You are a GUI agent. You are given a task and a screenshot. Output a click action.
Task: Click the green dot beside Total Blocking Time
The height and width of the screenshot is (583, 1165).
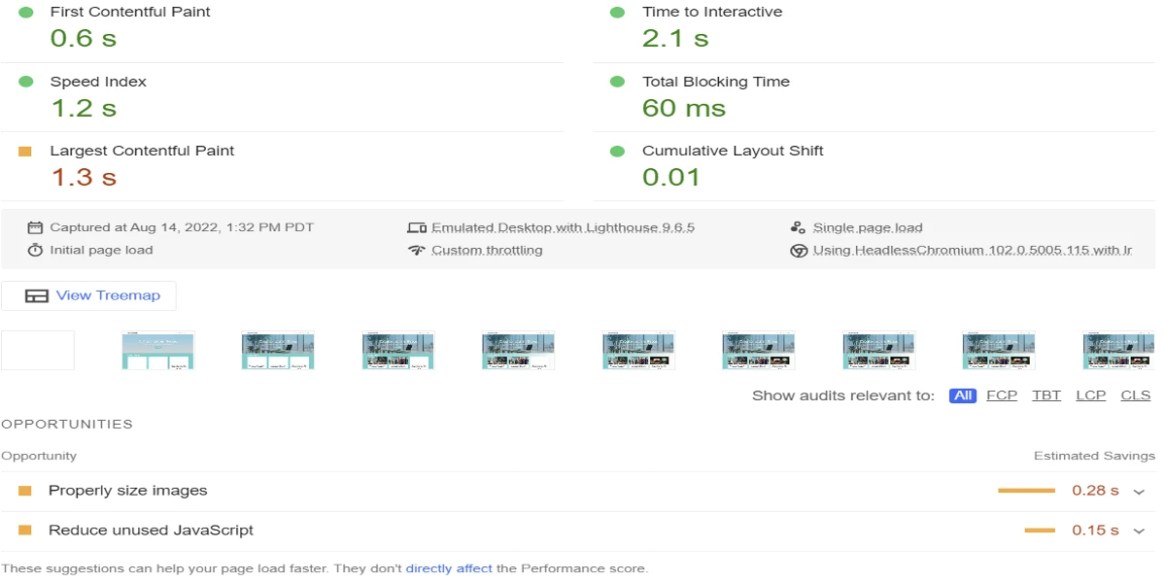coord(617,82)
